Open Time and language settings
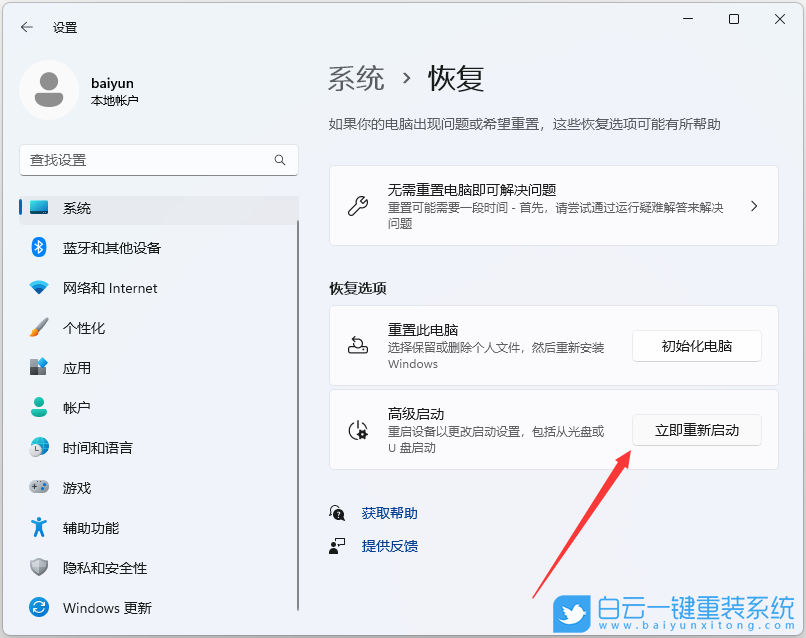This screenshot has width=806, height=638. 97,448
